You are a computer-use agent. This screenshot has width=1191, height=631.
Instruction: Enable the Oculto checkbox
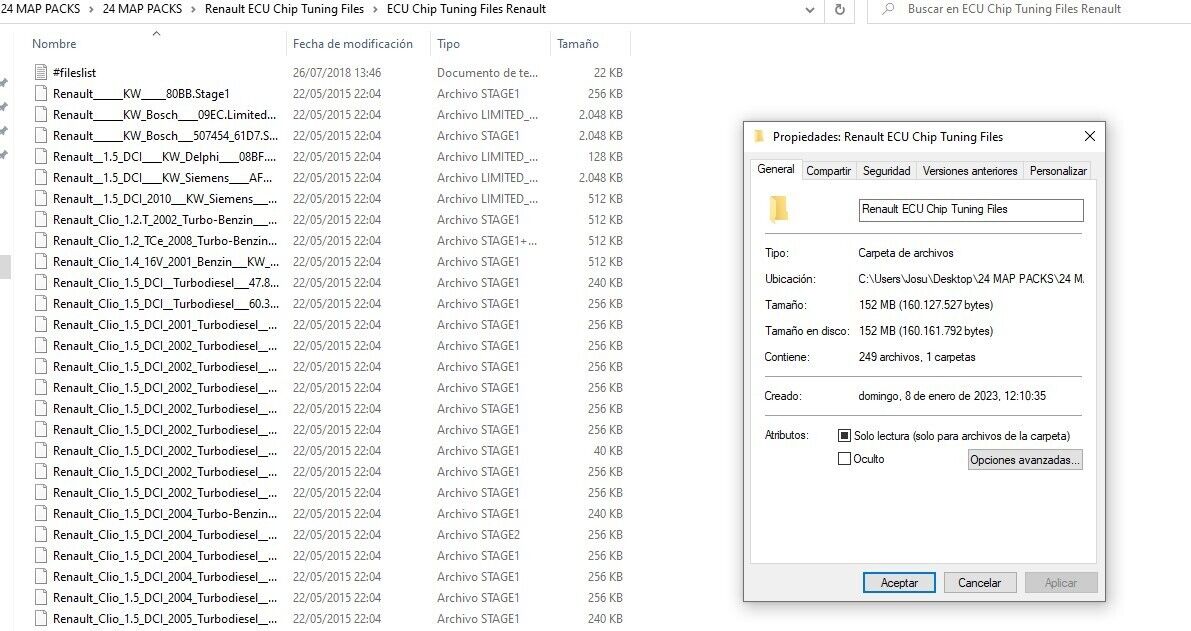(x=844, y=459)
